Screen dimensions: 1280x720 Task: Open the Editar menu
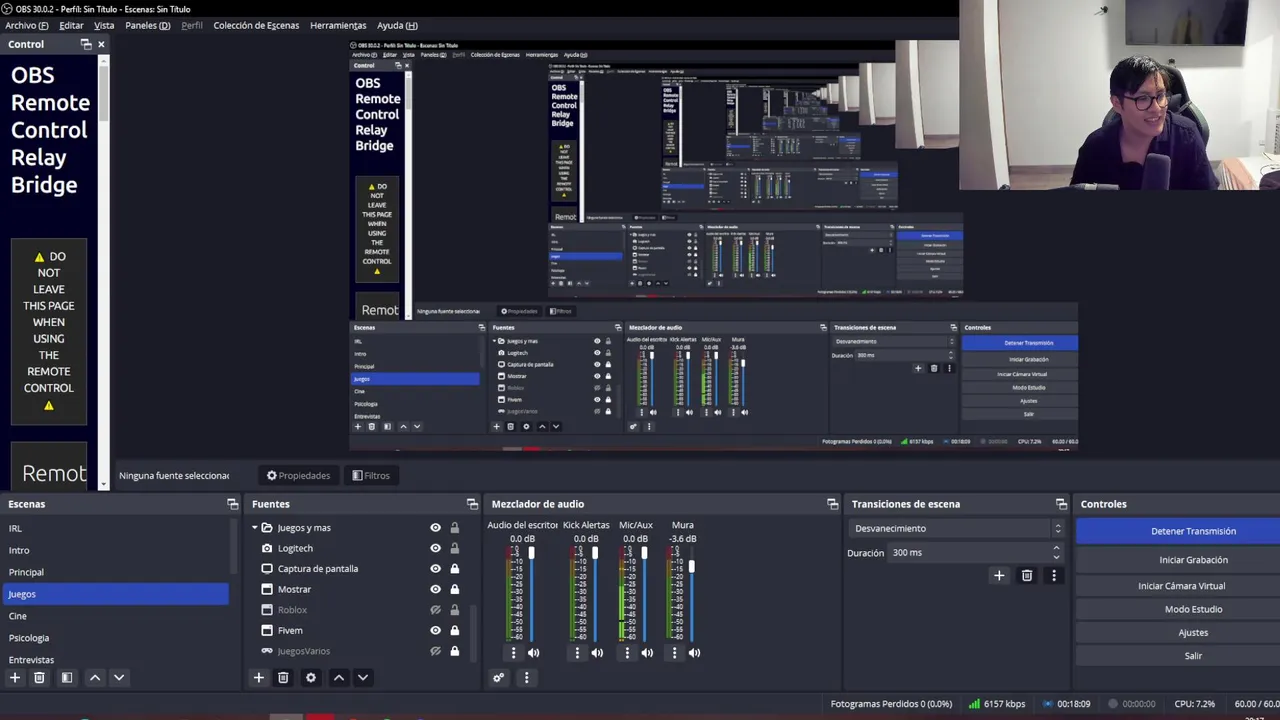[x=71, y=25]
